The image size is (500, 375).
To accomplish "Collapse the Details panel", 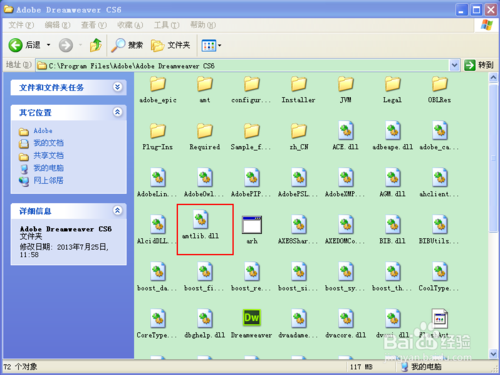I will click(x=117, y=210).
